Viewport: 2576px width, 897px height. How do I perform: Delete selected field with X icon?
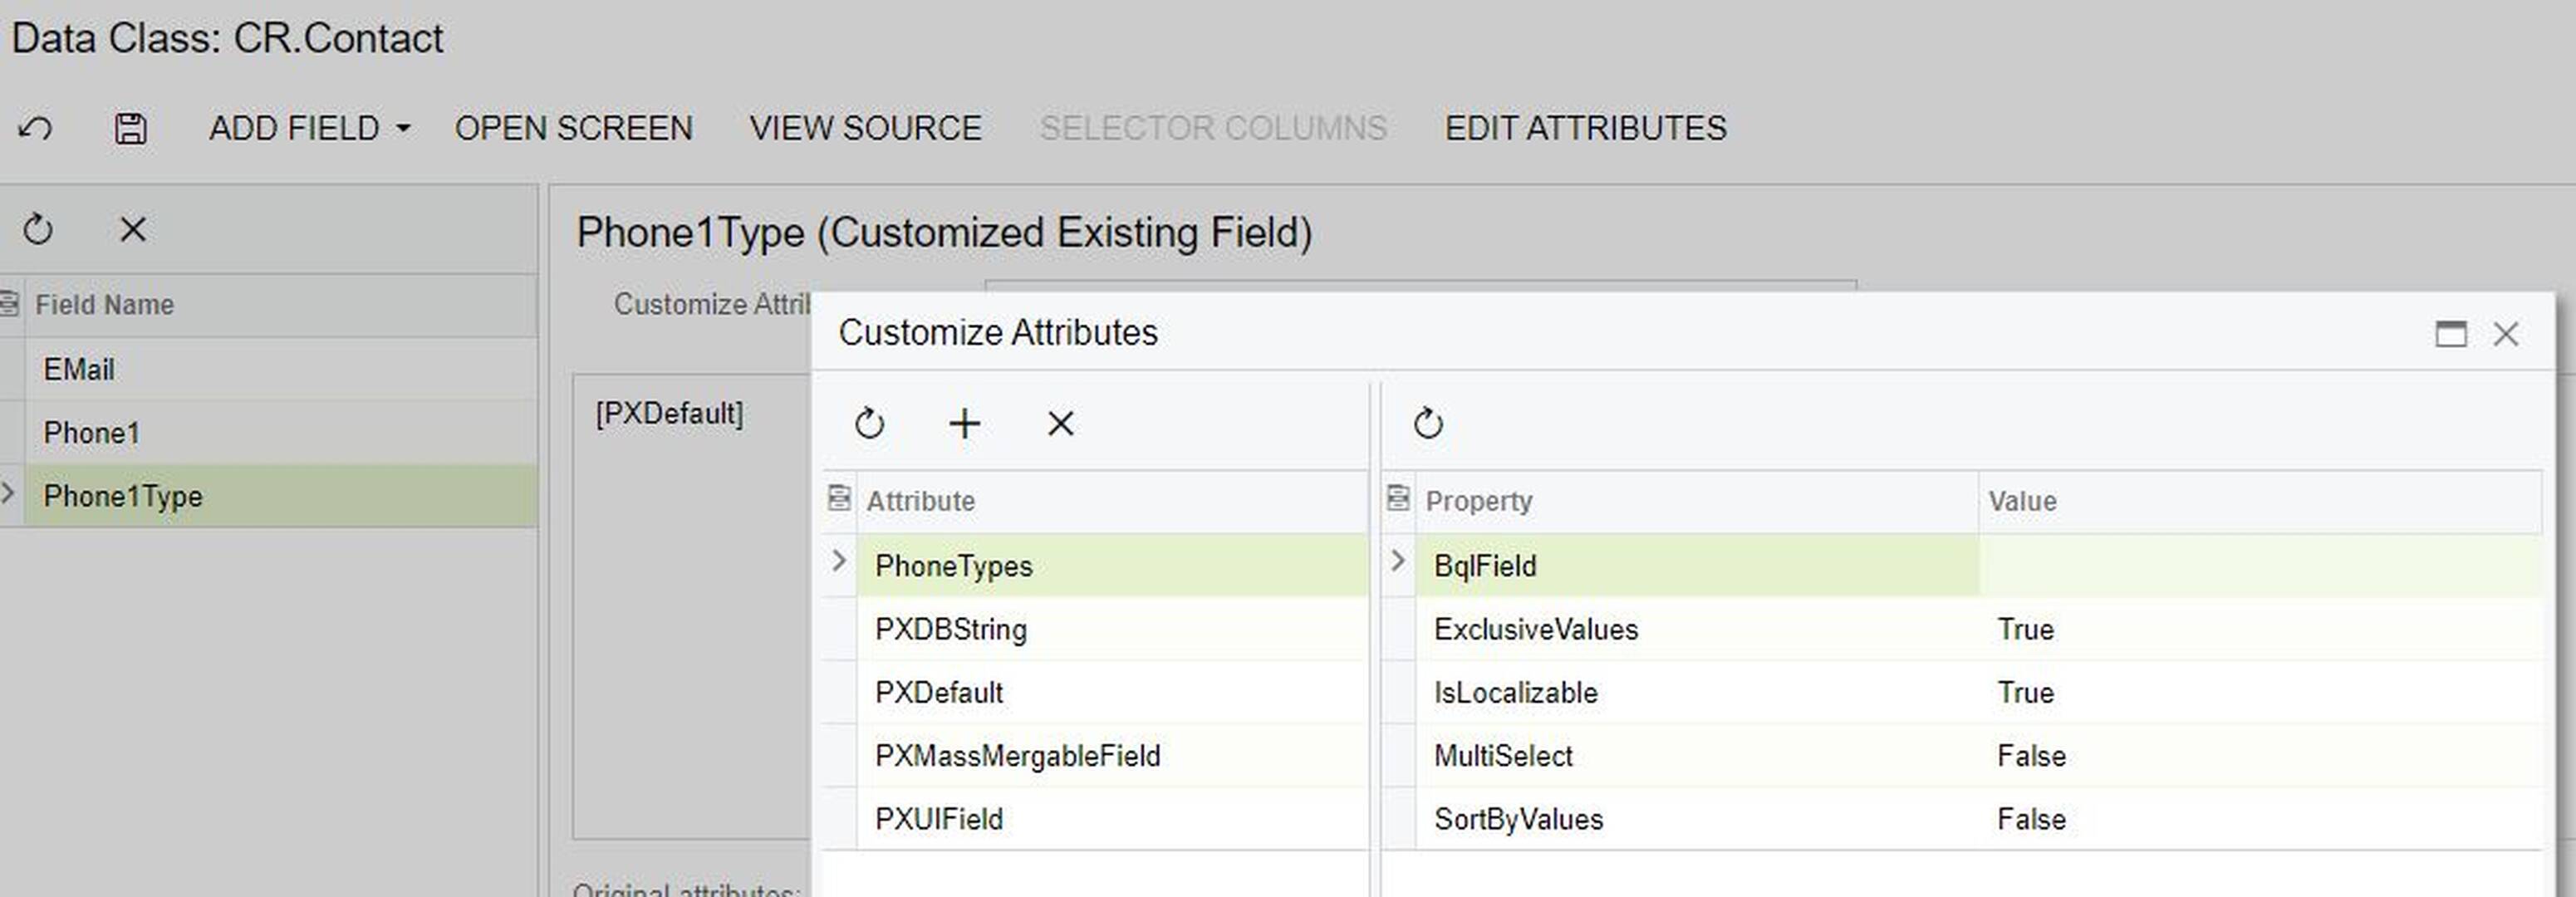[x=132, y=229]
